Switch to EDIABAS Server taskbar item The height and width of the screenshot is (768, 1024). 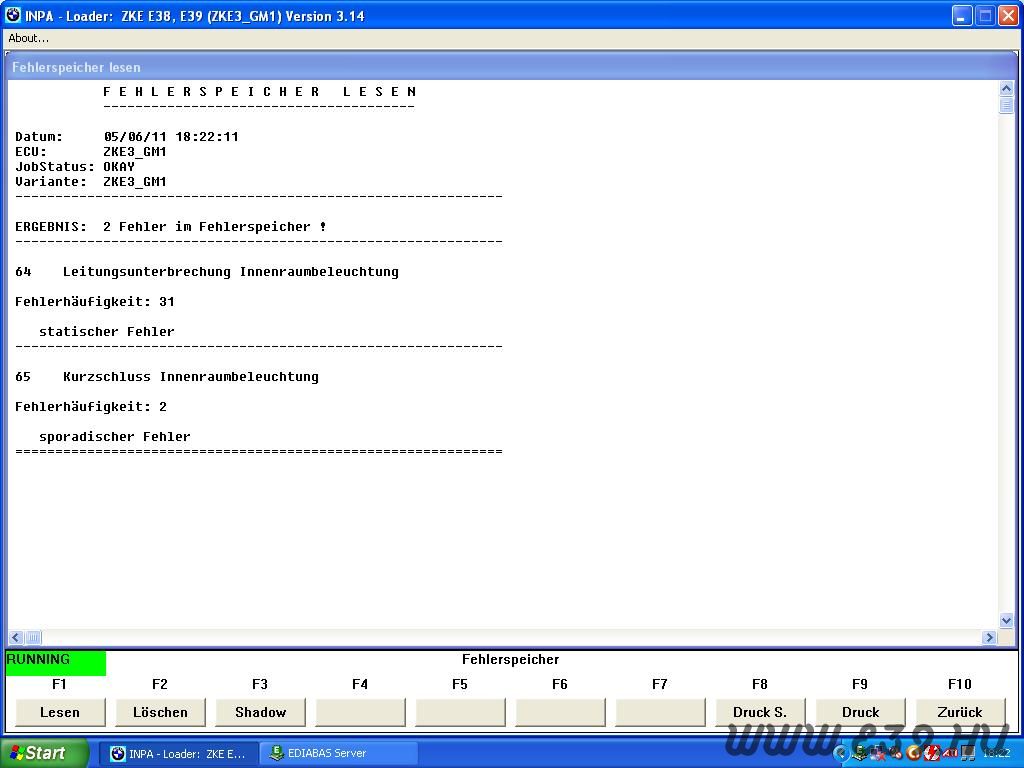338,753
